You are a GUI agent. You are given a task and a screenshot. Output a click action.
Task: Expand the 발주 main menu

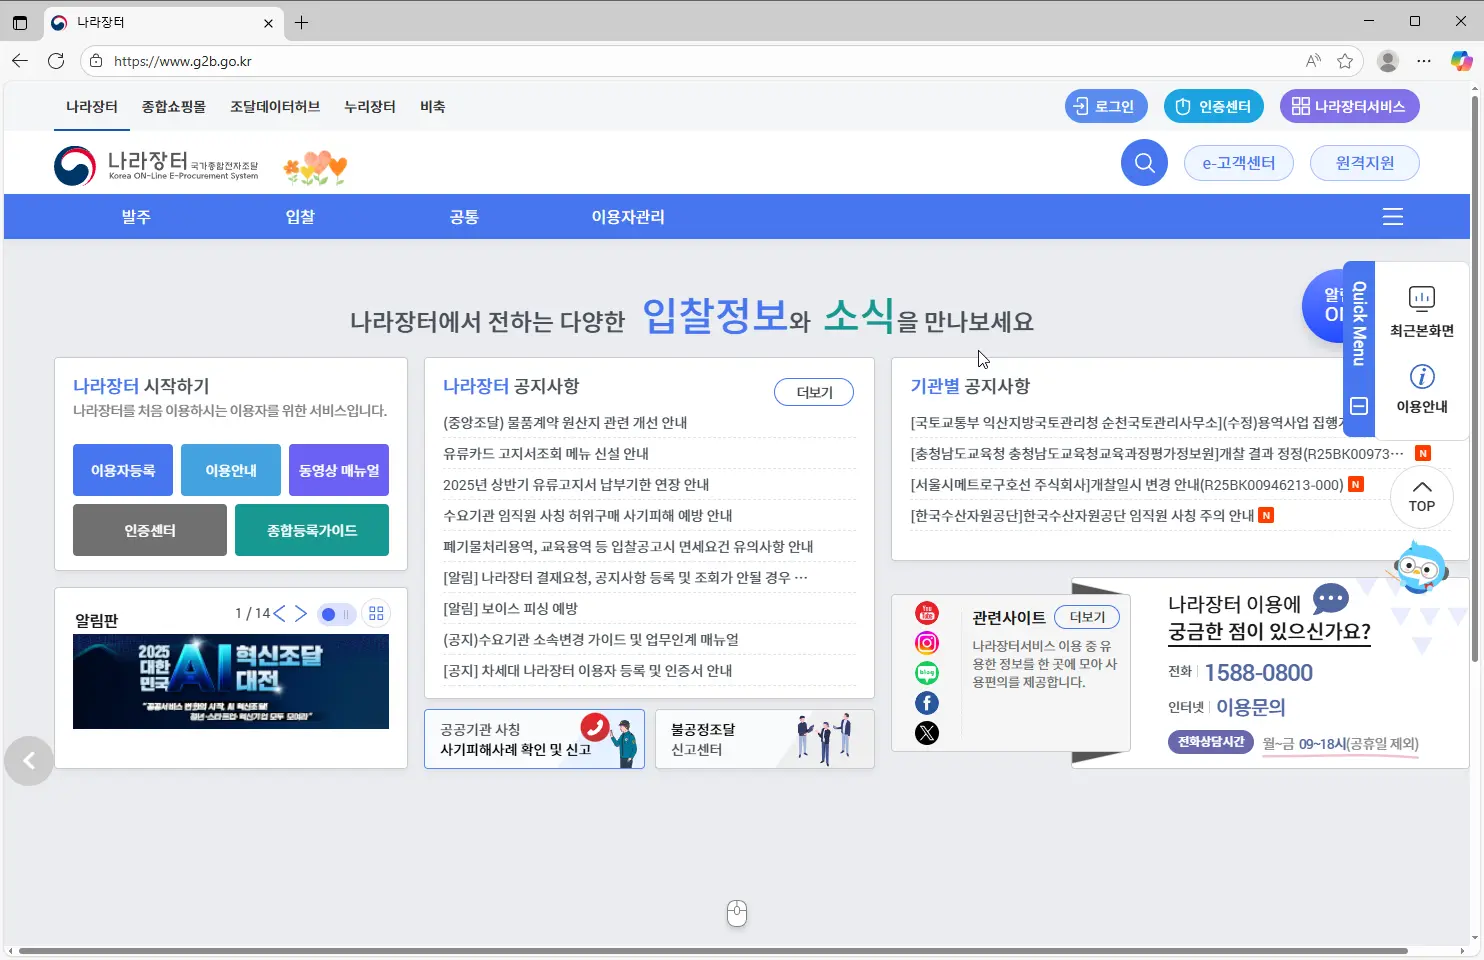coord(136,217)
